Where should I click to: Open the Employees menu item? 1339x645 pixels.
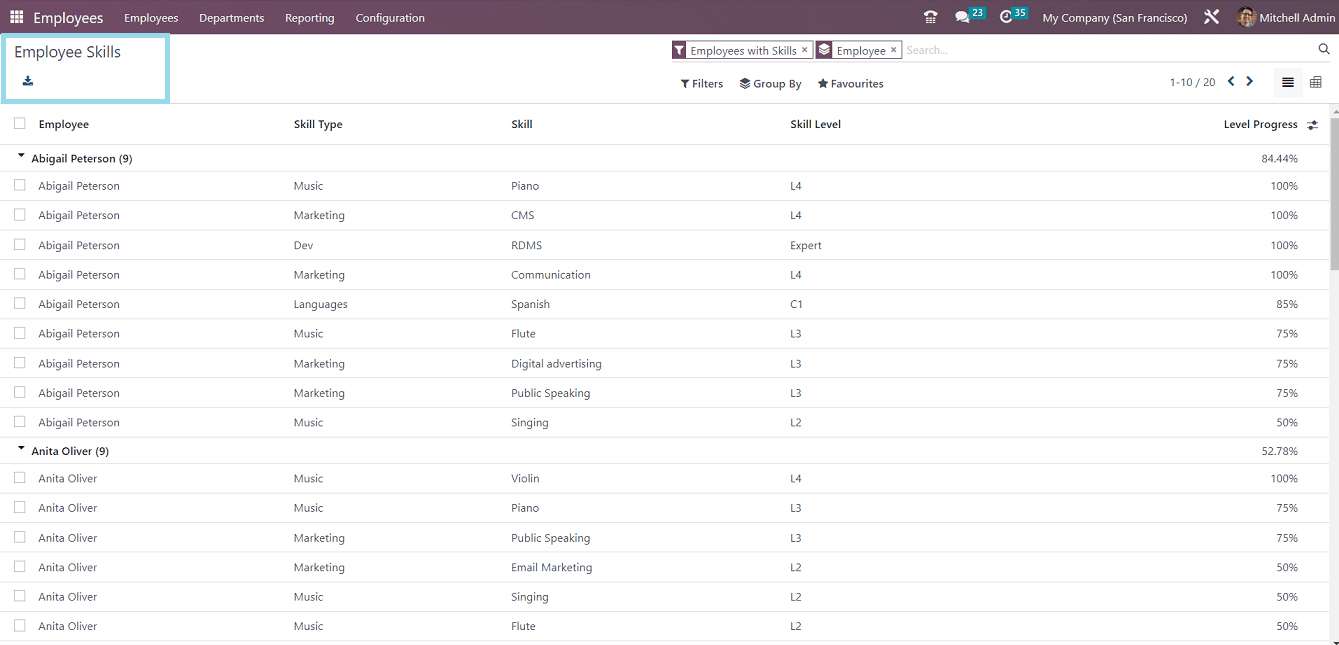[151, 18]
